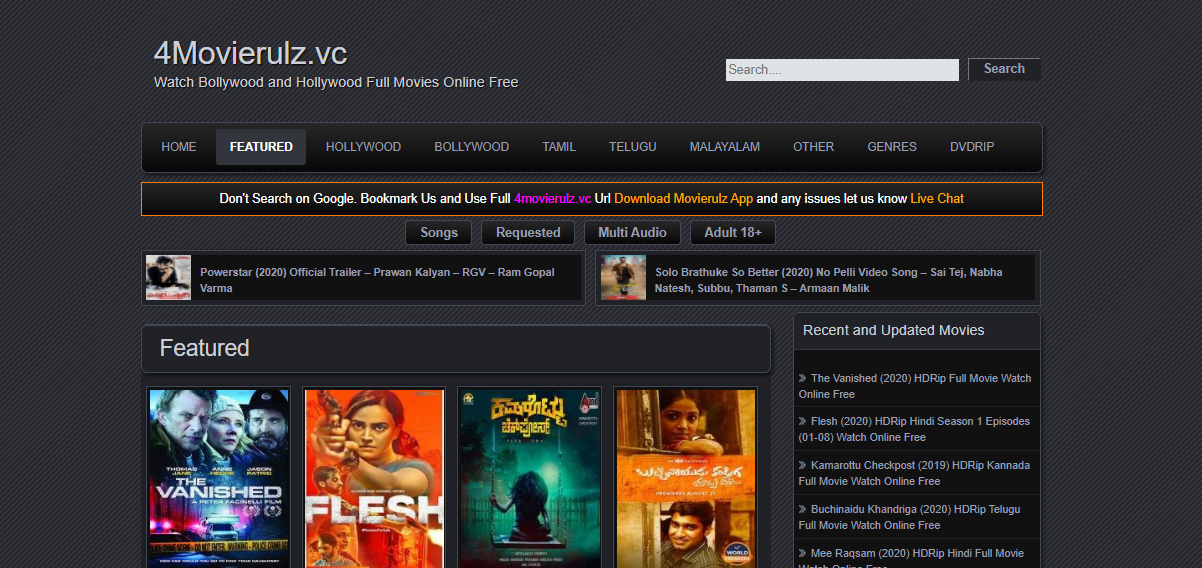Viewport: 1202px width, 568px height.
Task: Open the OTHER menu item
Action: click(813, 147)
